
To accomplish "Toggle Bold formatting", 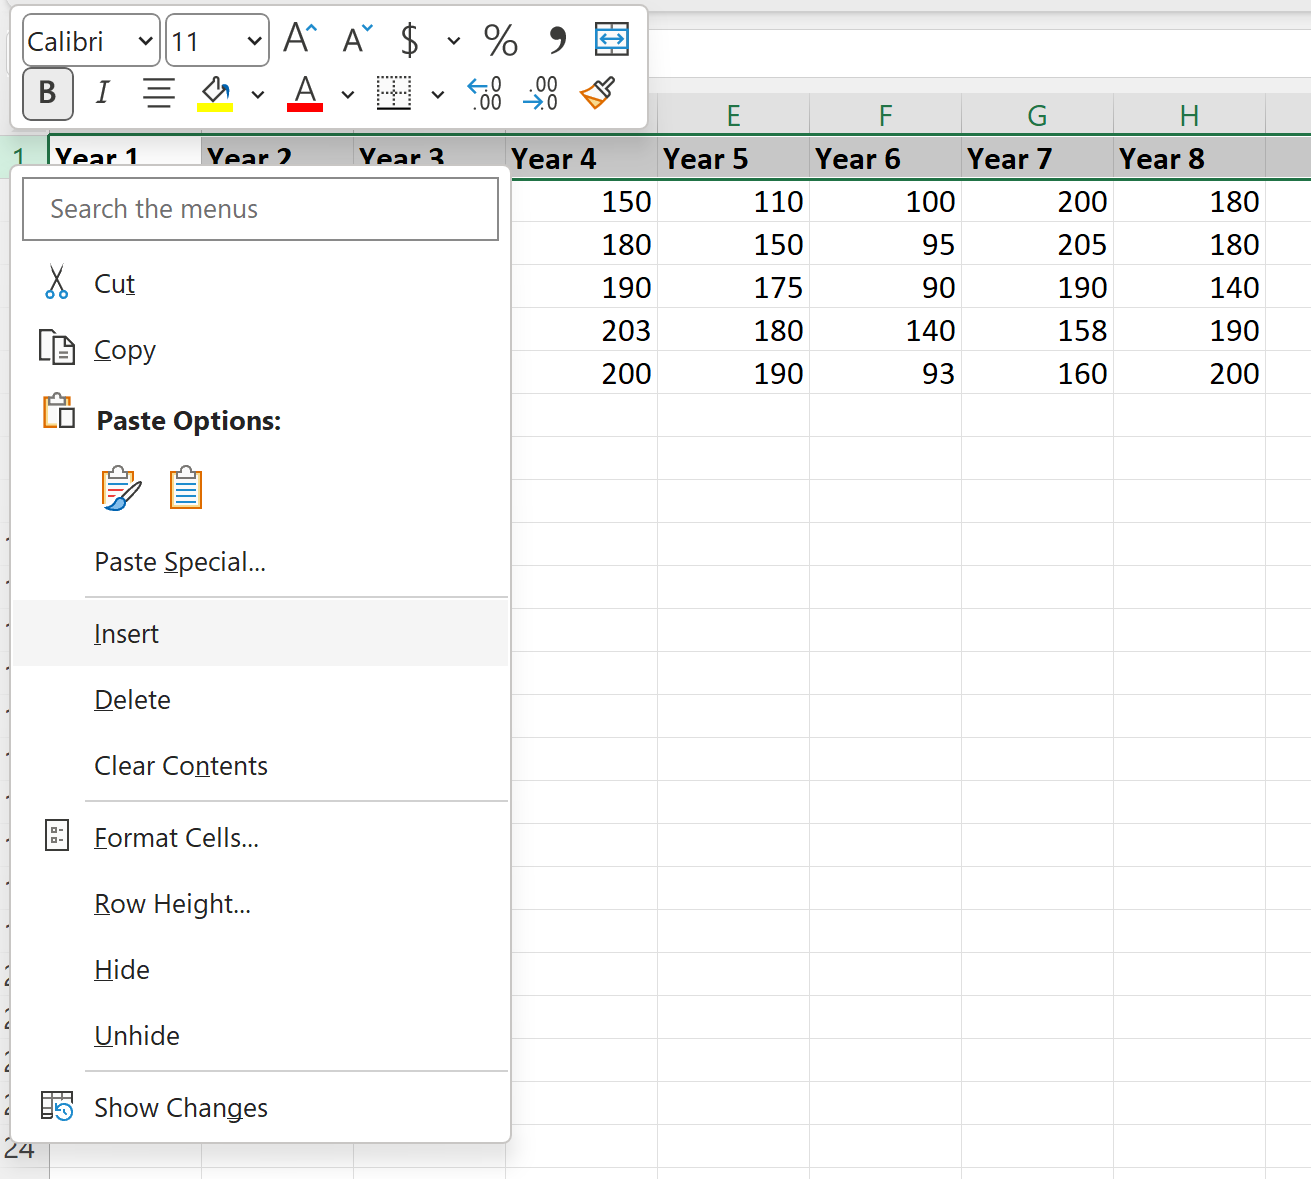I will pyautogui.click(x=47, y=93).
